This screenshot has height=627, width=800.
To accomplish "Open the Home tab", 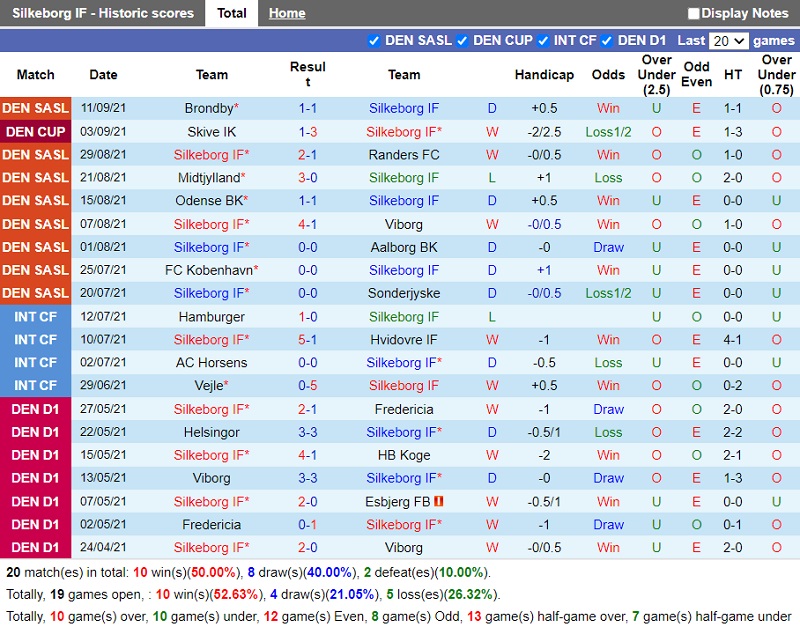I will point(287,13).
